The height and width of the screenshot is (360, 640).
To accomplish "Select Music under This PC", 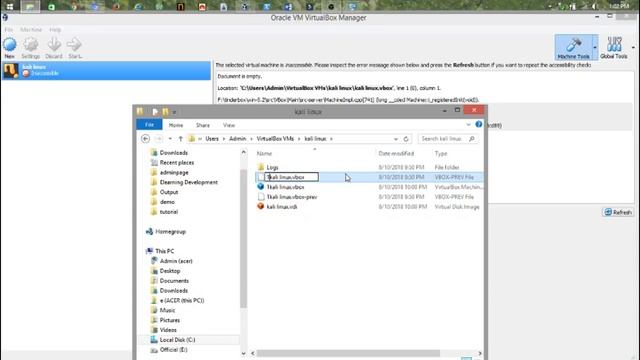I will [x=167, y=310].
